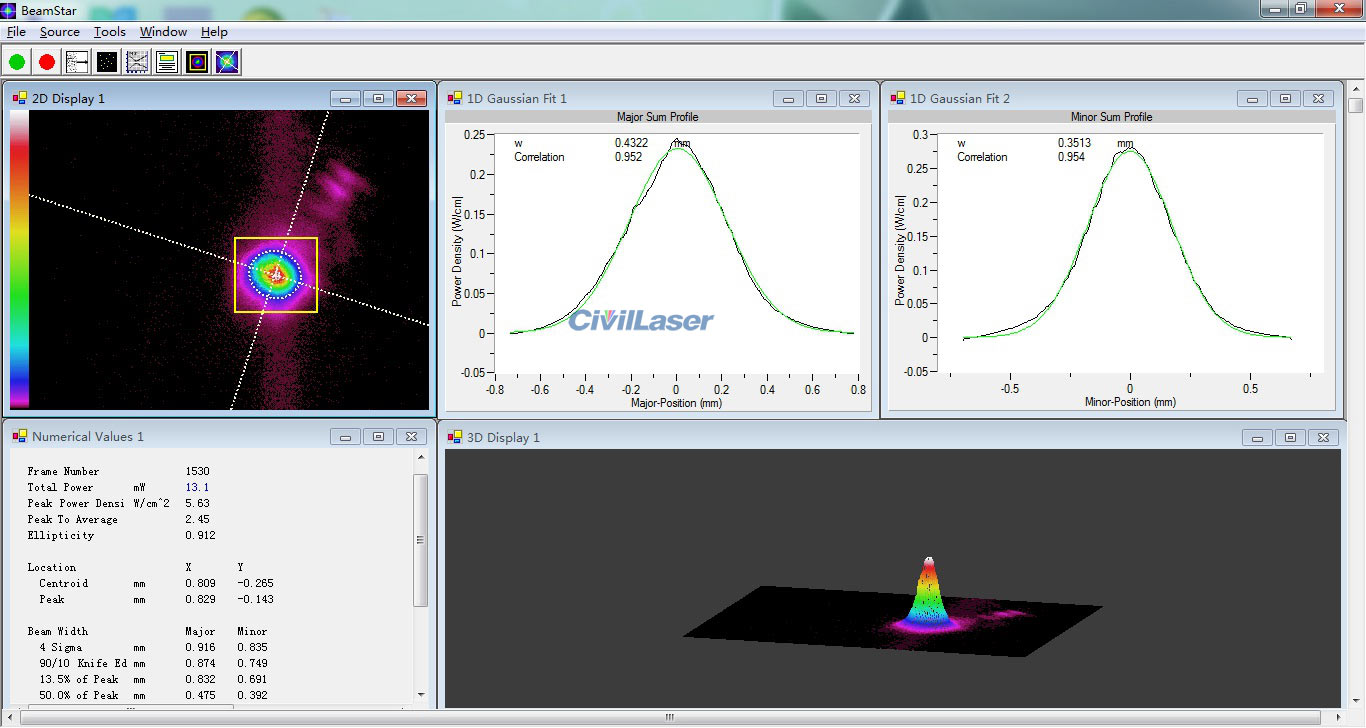Toggle restore state of 3D Display 1 window
Screen dimensions: 1366x728
(1291, 436)
